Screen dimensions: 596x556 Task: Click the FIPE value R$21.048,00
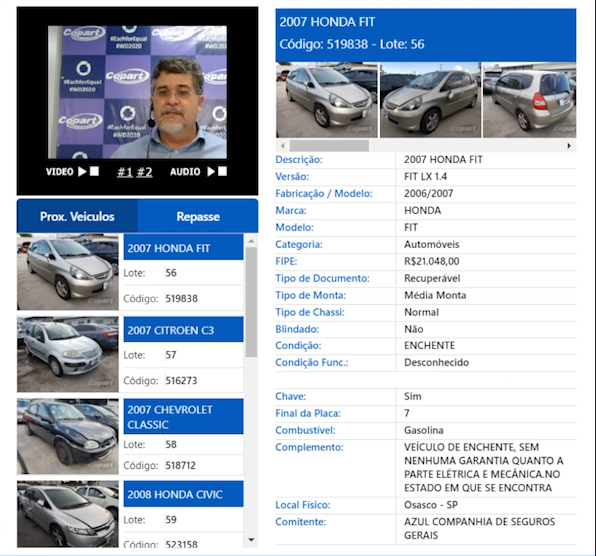click(x=431, y=261)
